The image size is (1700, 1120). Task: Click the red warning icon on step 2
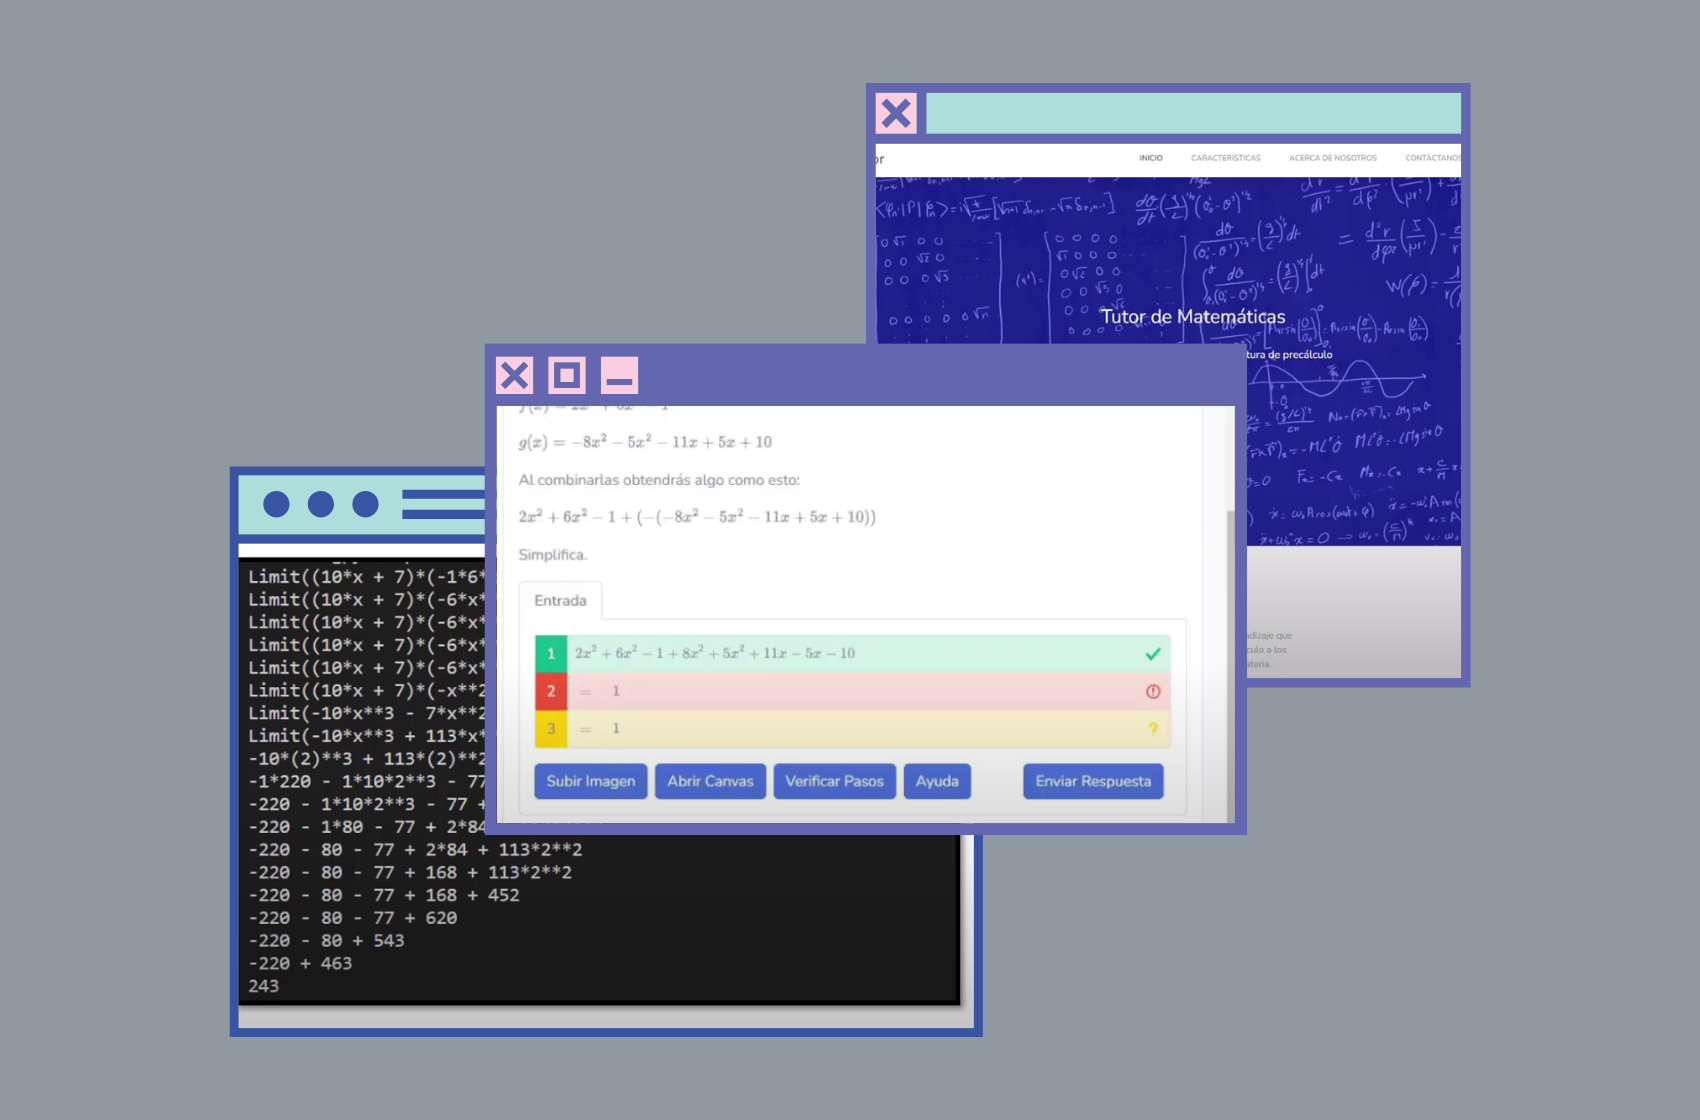click(1152, 692)
